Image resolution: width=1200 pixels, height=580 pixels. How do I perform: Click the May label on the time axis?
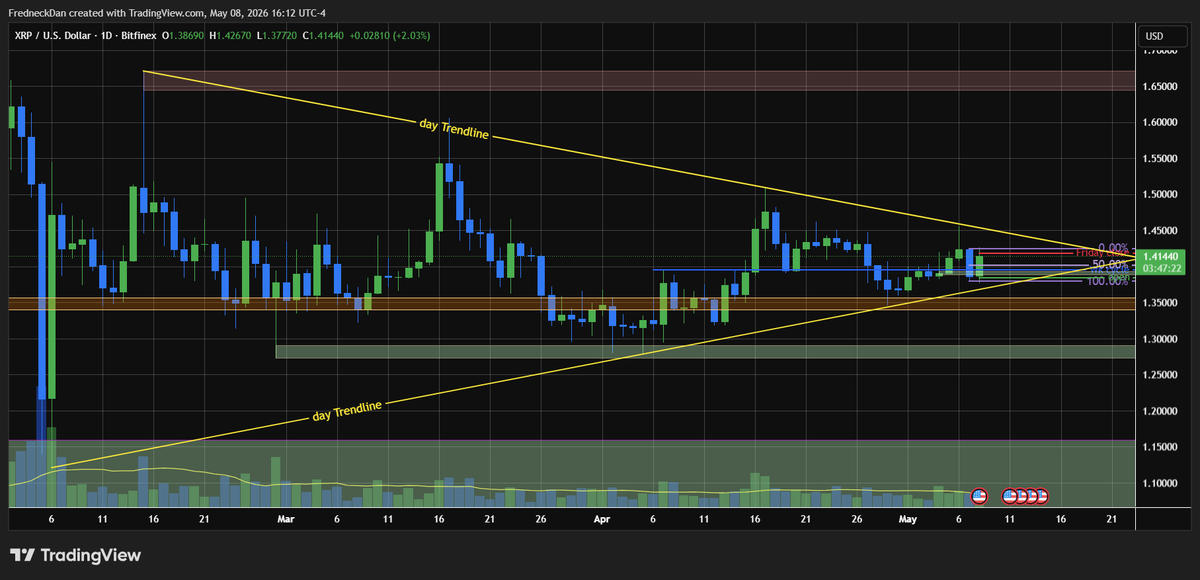pyautogui.click(x=908, y=520)
